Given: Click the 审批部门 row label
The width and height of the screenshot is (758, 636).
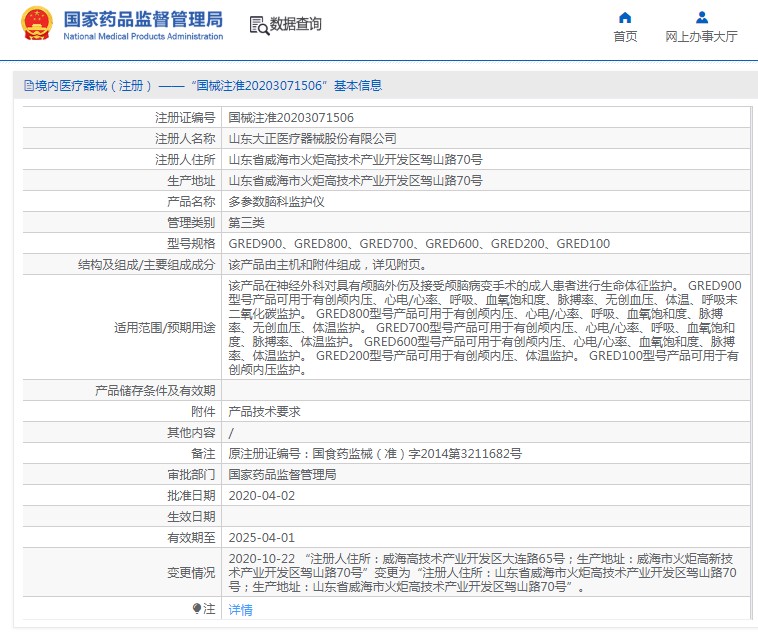Looking at the screenshot, I should (191, 475).
